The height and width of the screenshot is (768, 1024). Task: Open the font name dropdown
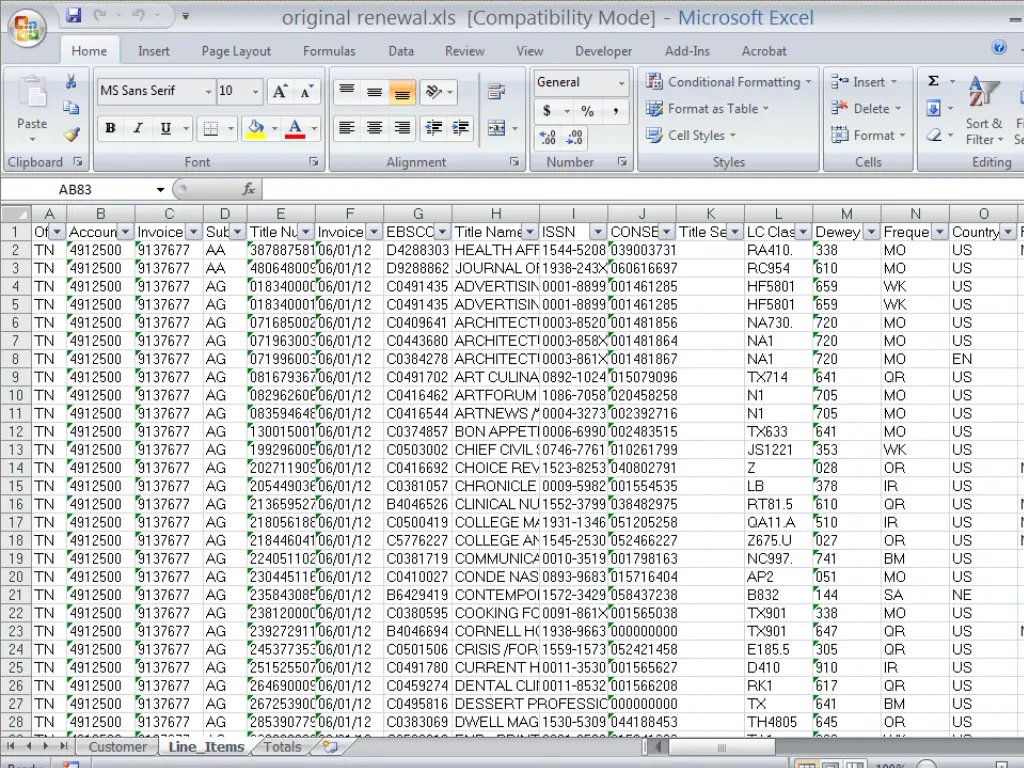tap(208, 91)
